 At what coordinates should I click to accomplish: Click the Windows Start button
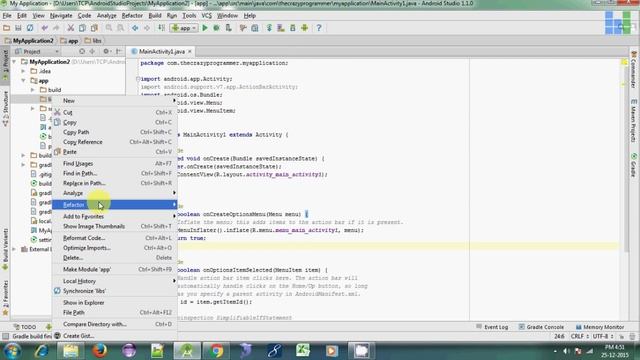[12, 351]
